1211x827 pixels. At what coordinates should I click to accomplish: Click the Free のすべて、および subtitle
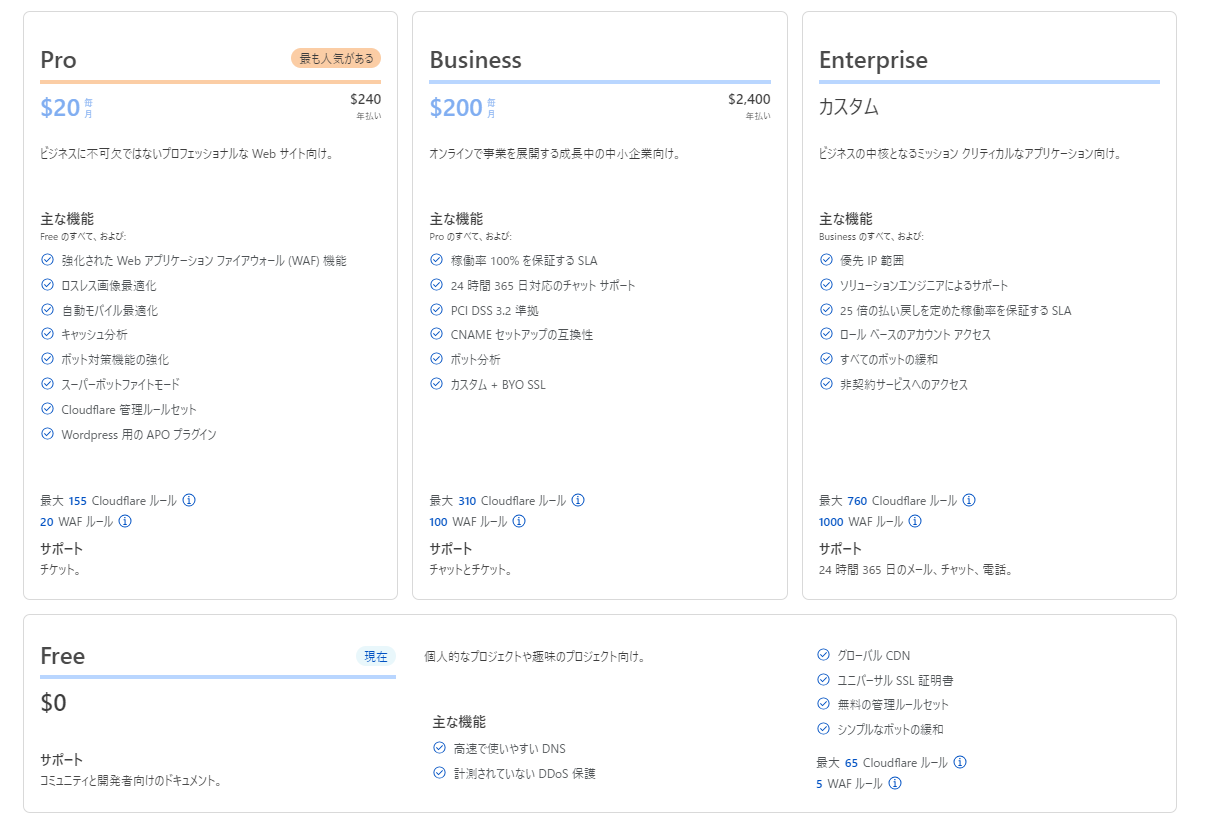coord(81,237)
